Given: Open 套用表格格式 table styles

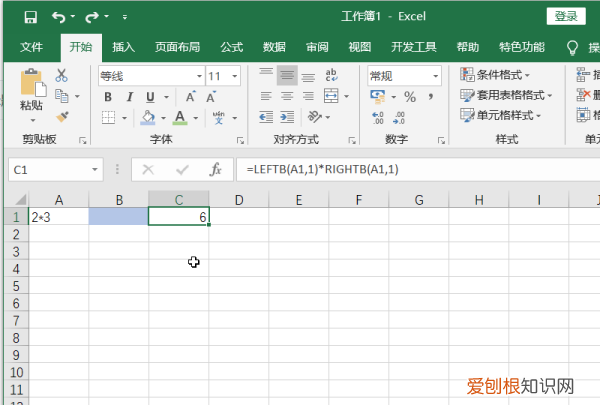Looking at the screenshot, I should (x=506, y=95).
